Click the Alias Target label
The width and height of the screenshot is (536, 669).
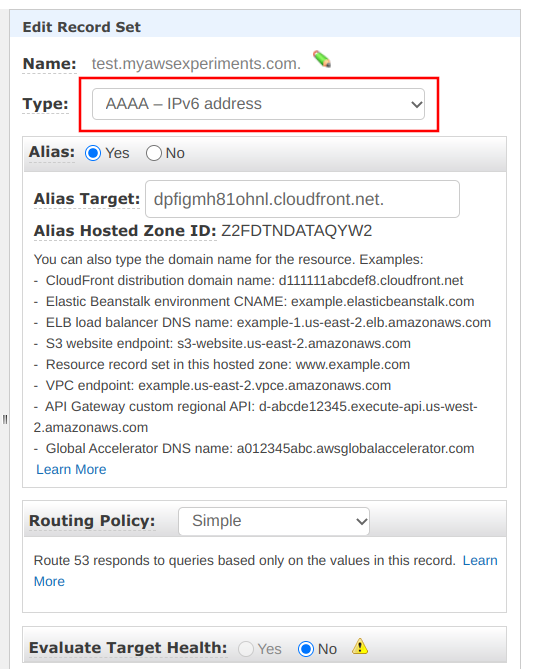pyautogui.click(x=87, y=199)
